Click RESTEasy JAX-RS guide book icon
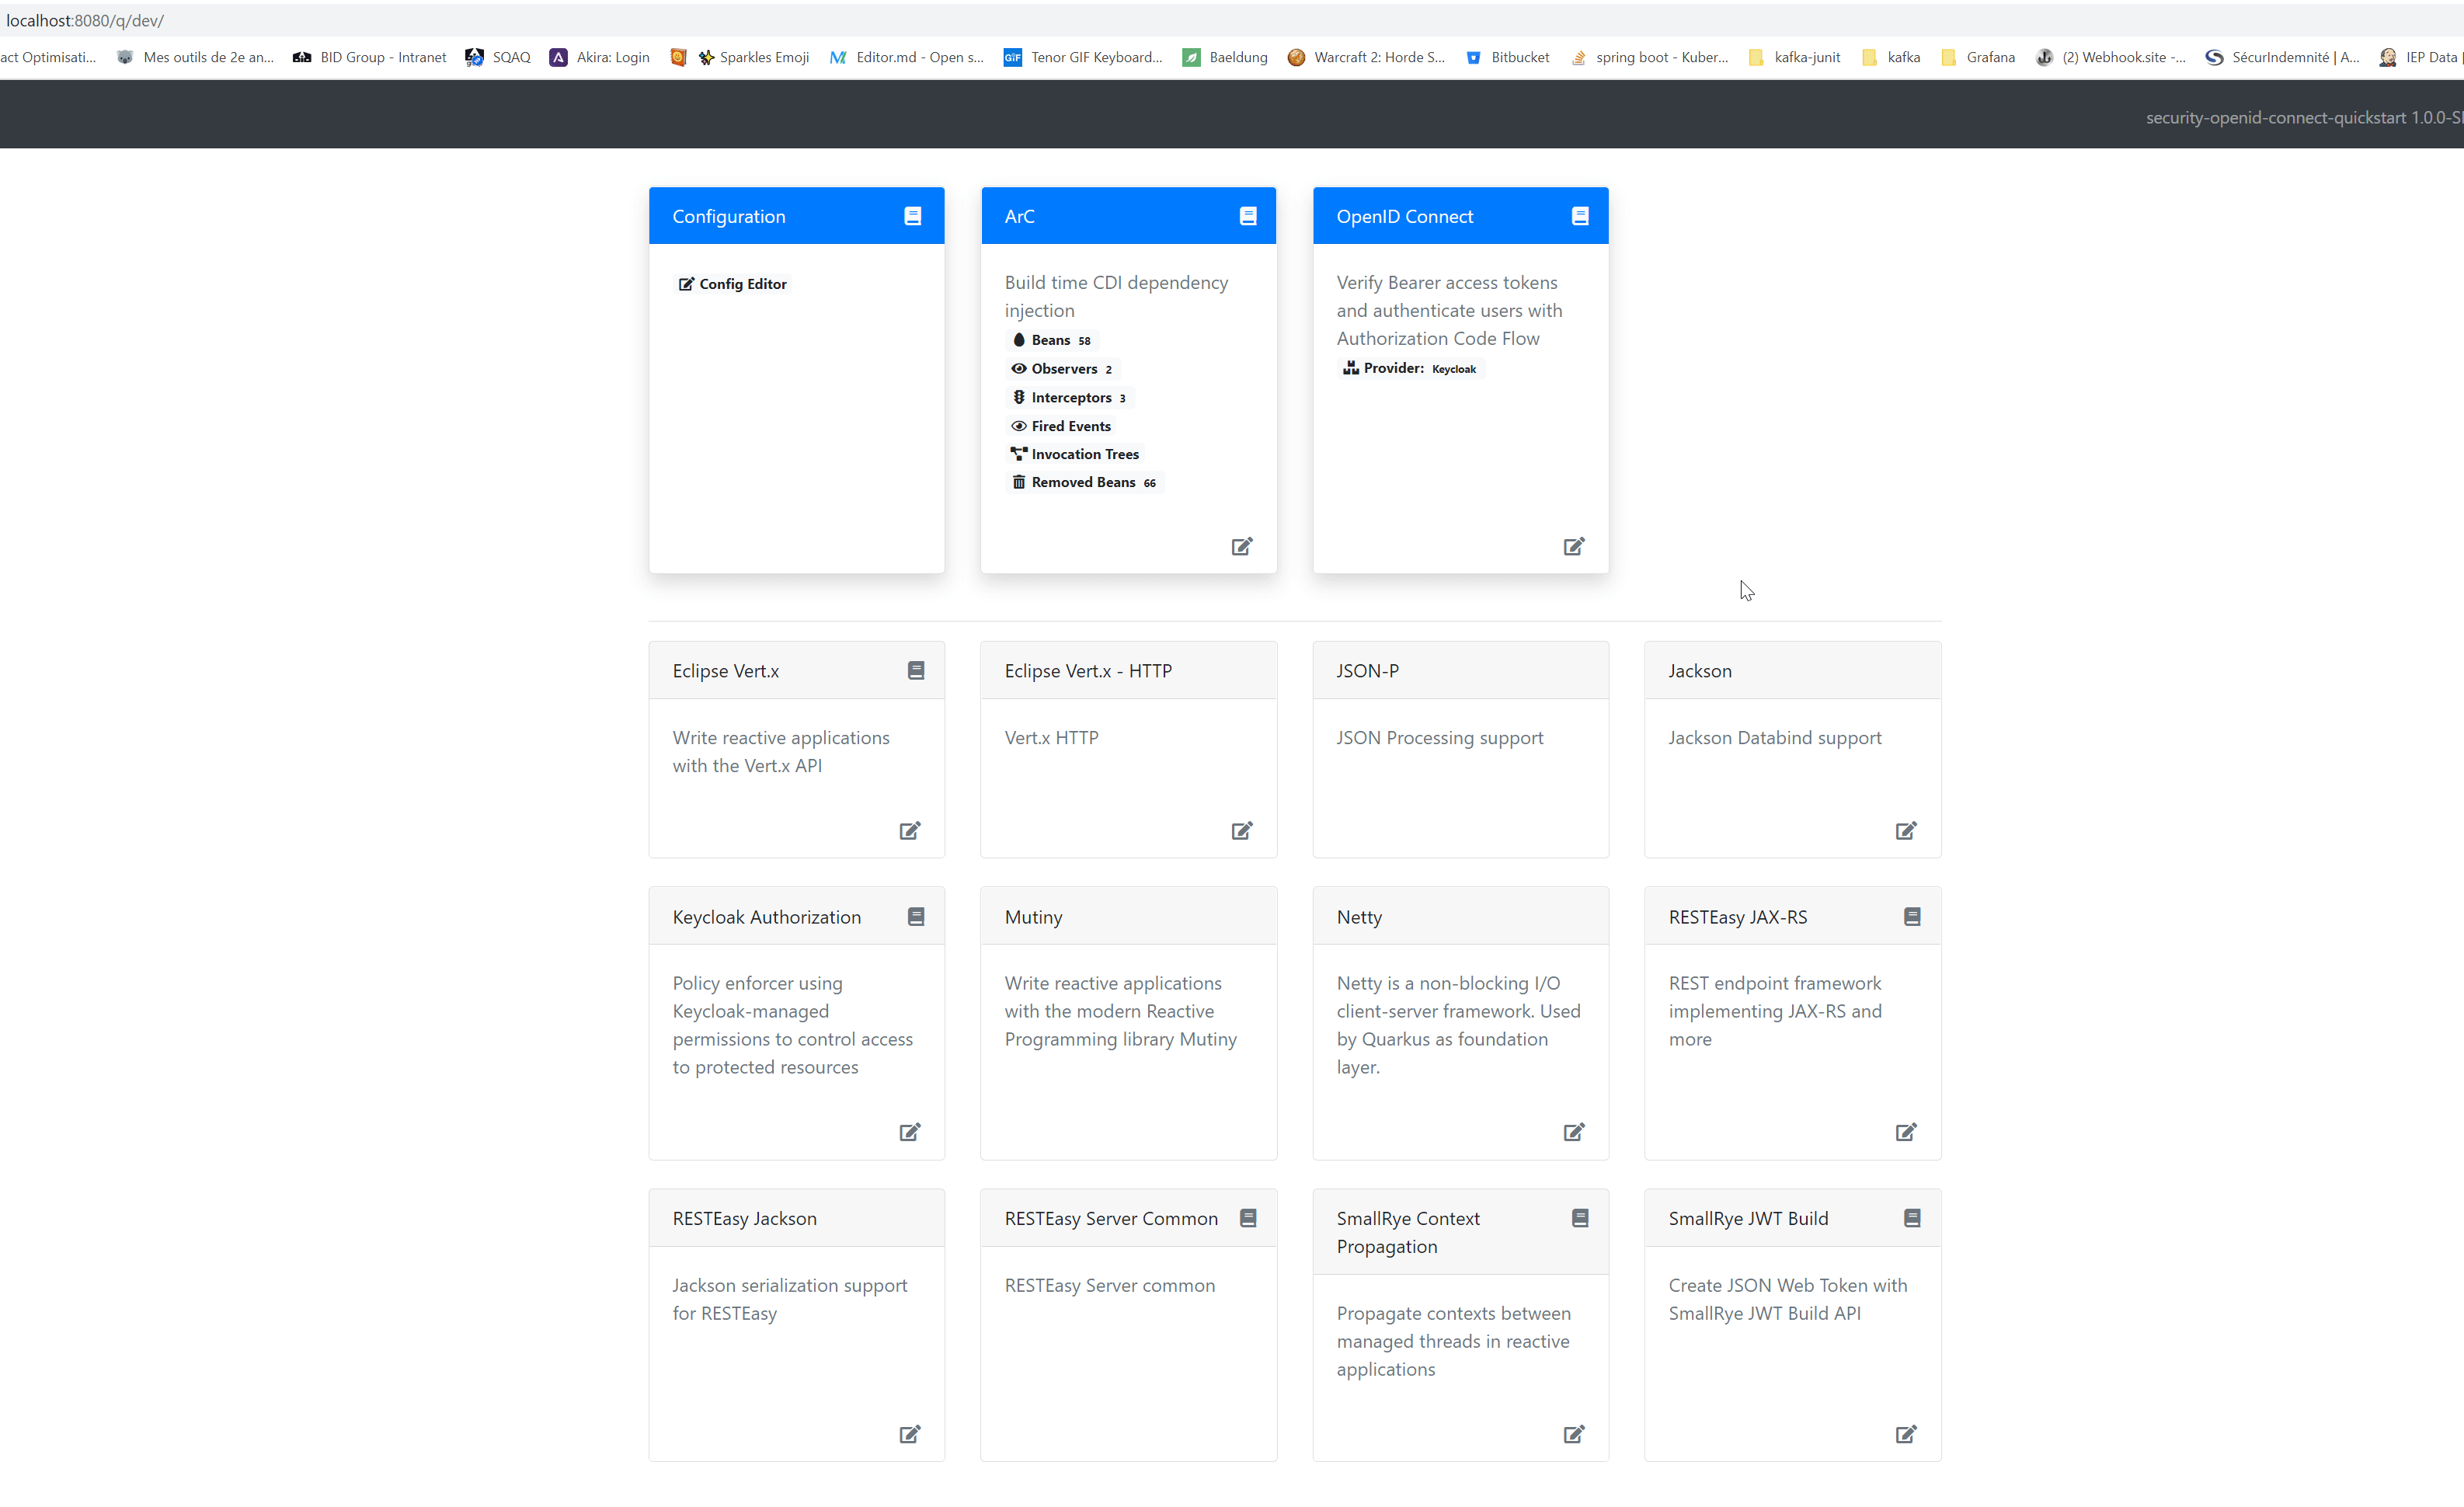The image size is (2464, 1507). 1911,916
